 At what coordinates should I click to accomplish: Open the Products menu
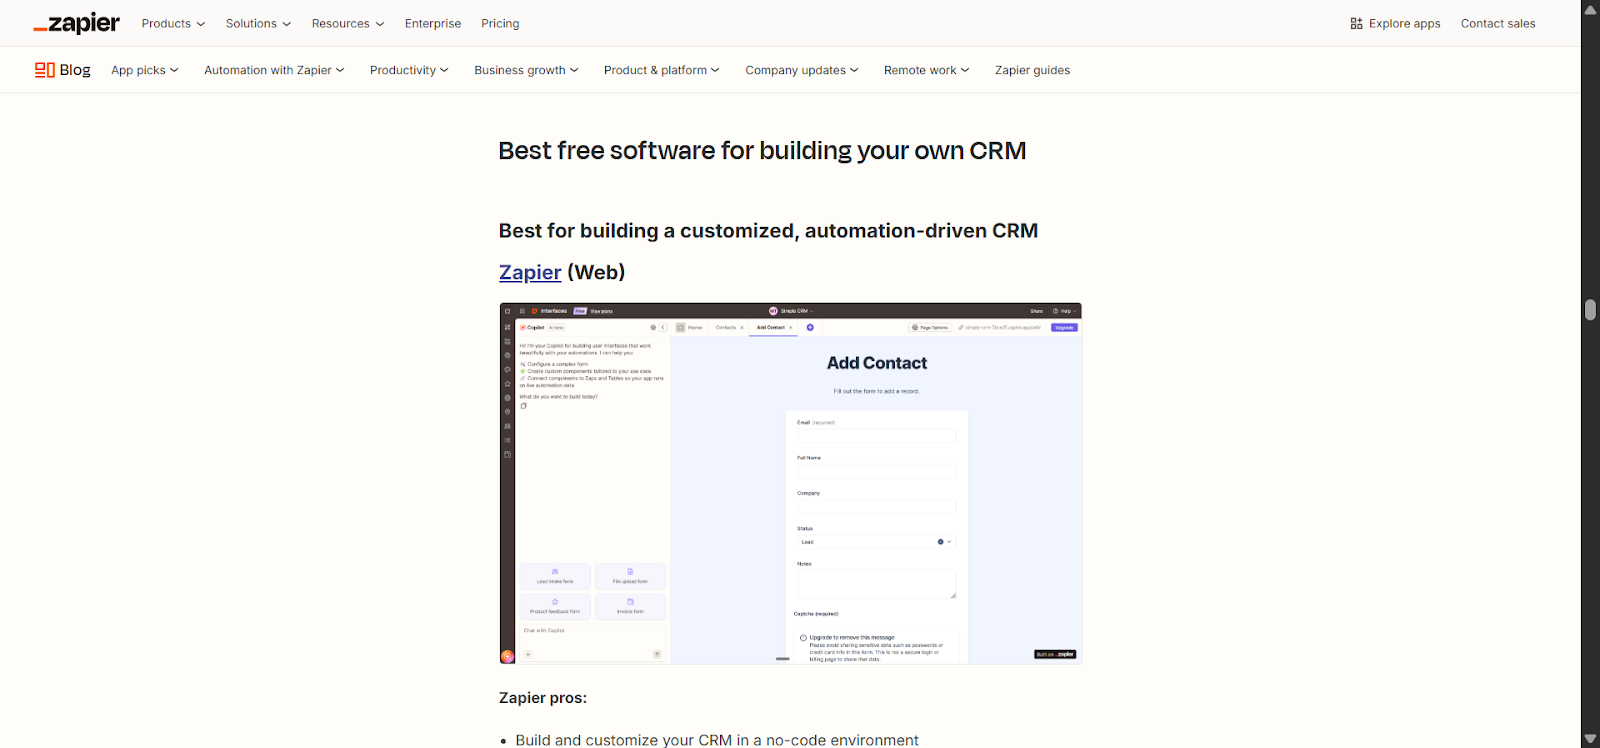pyautogui.click(x=173, y=23)
